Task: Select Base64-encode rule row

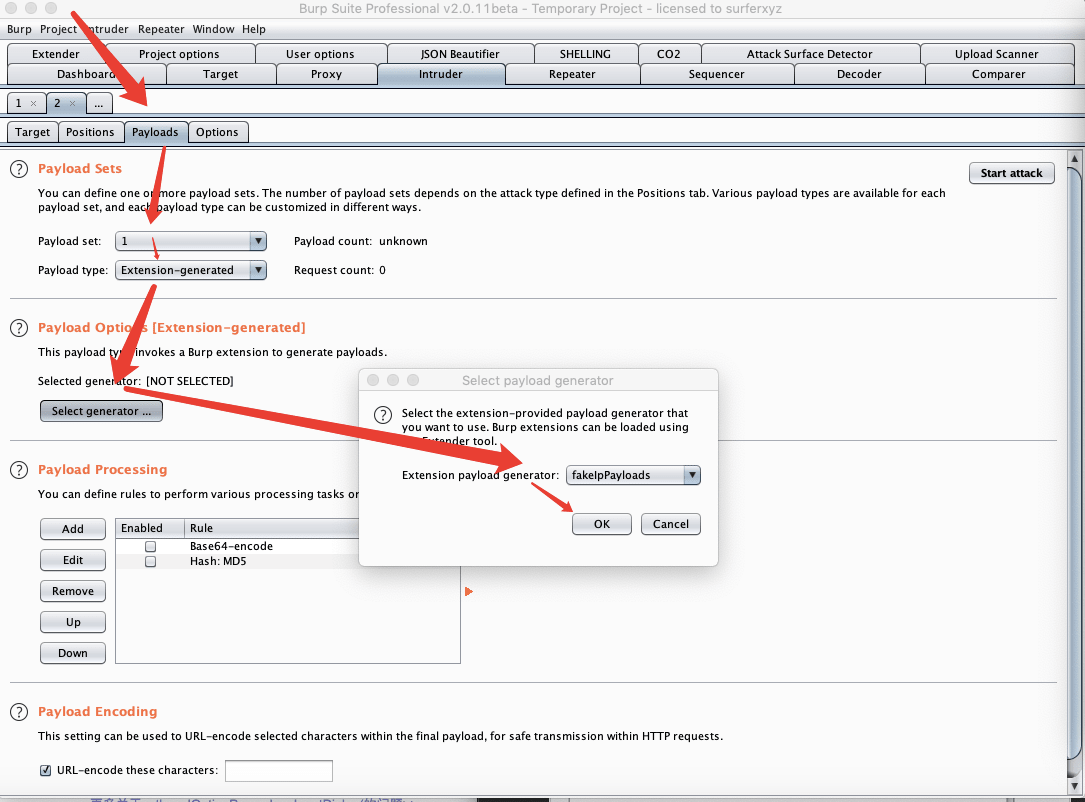Action: pos(237,547)
